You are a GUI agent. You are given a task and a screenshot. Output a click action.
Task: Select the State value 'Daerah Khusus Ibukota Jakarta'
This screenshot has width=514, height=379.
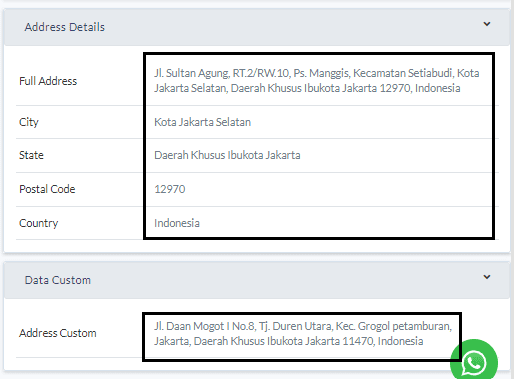[x=227, y=155]
